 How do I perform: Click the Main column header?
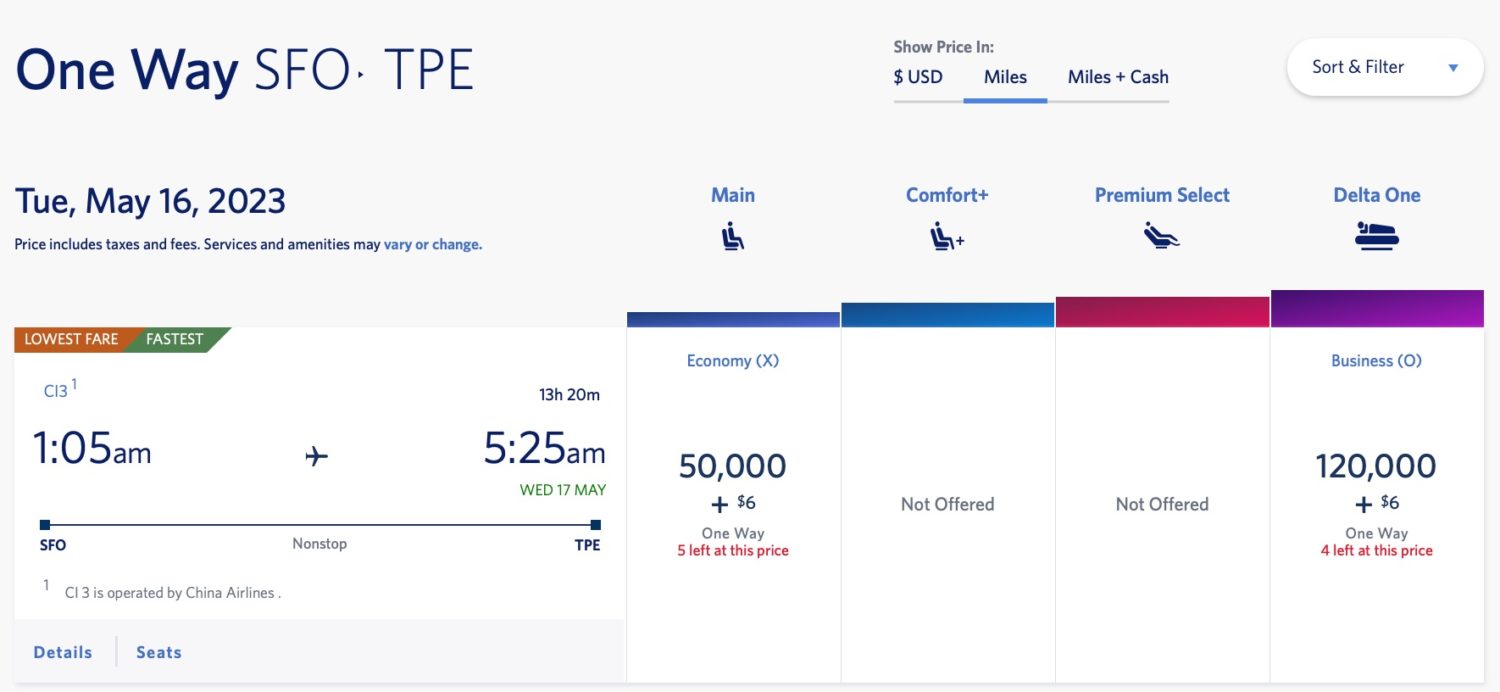[x=733, y=195]
